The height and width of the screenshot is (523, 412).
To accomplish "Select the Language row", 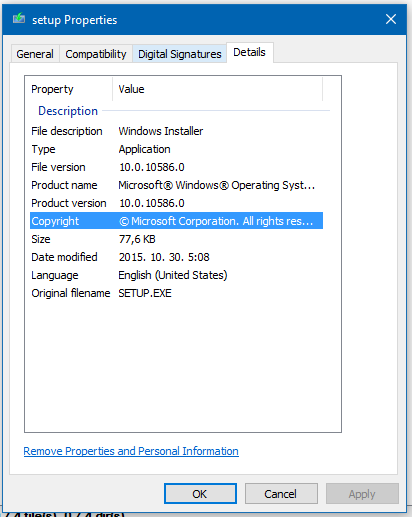I will (x=176, y=275).
